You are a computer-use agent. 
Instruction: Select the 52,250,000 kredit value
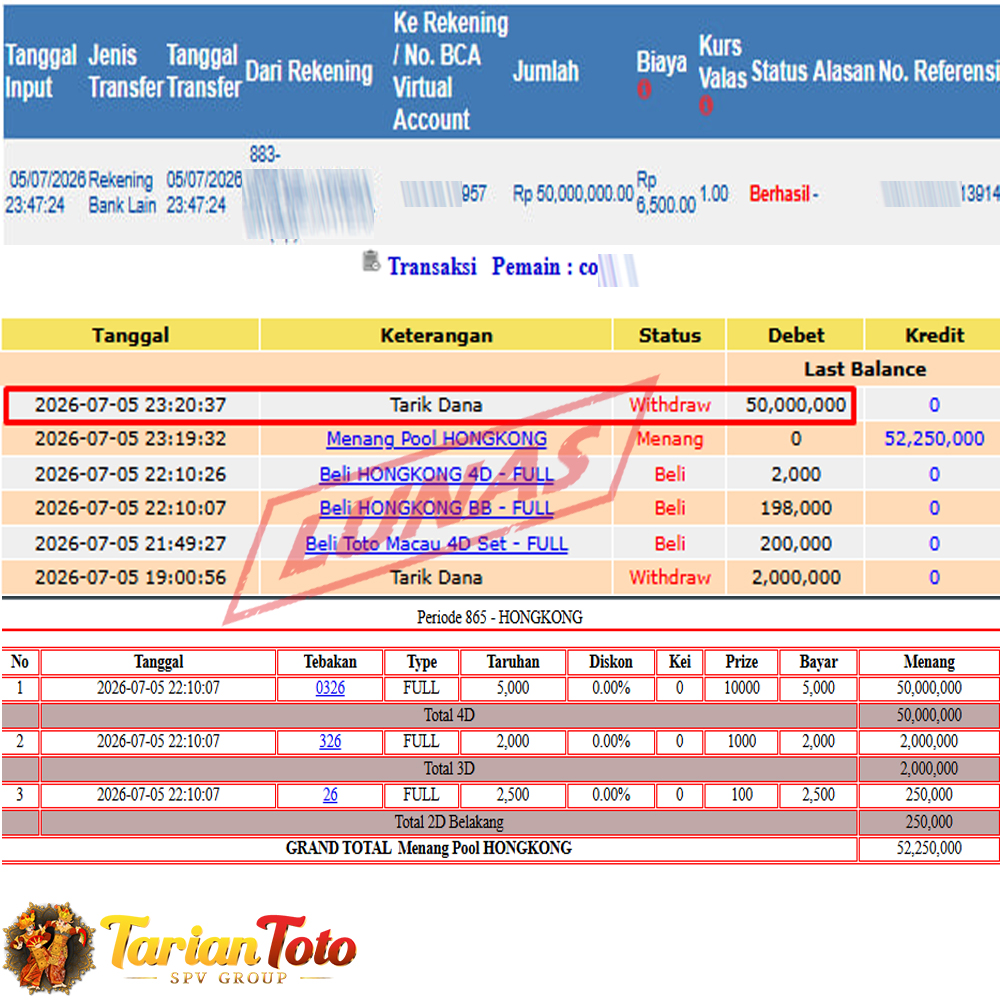[x=934, y=439]
